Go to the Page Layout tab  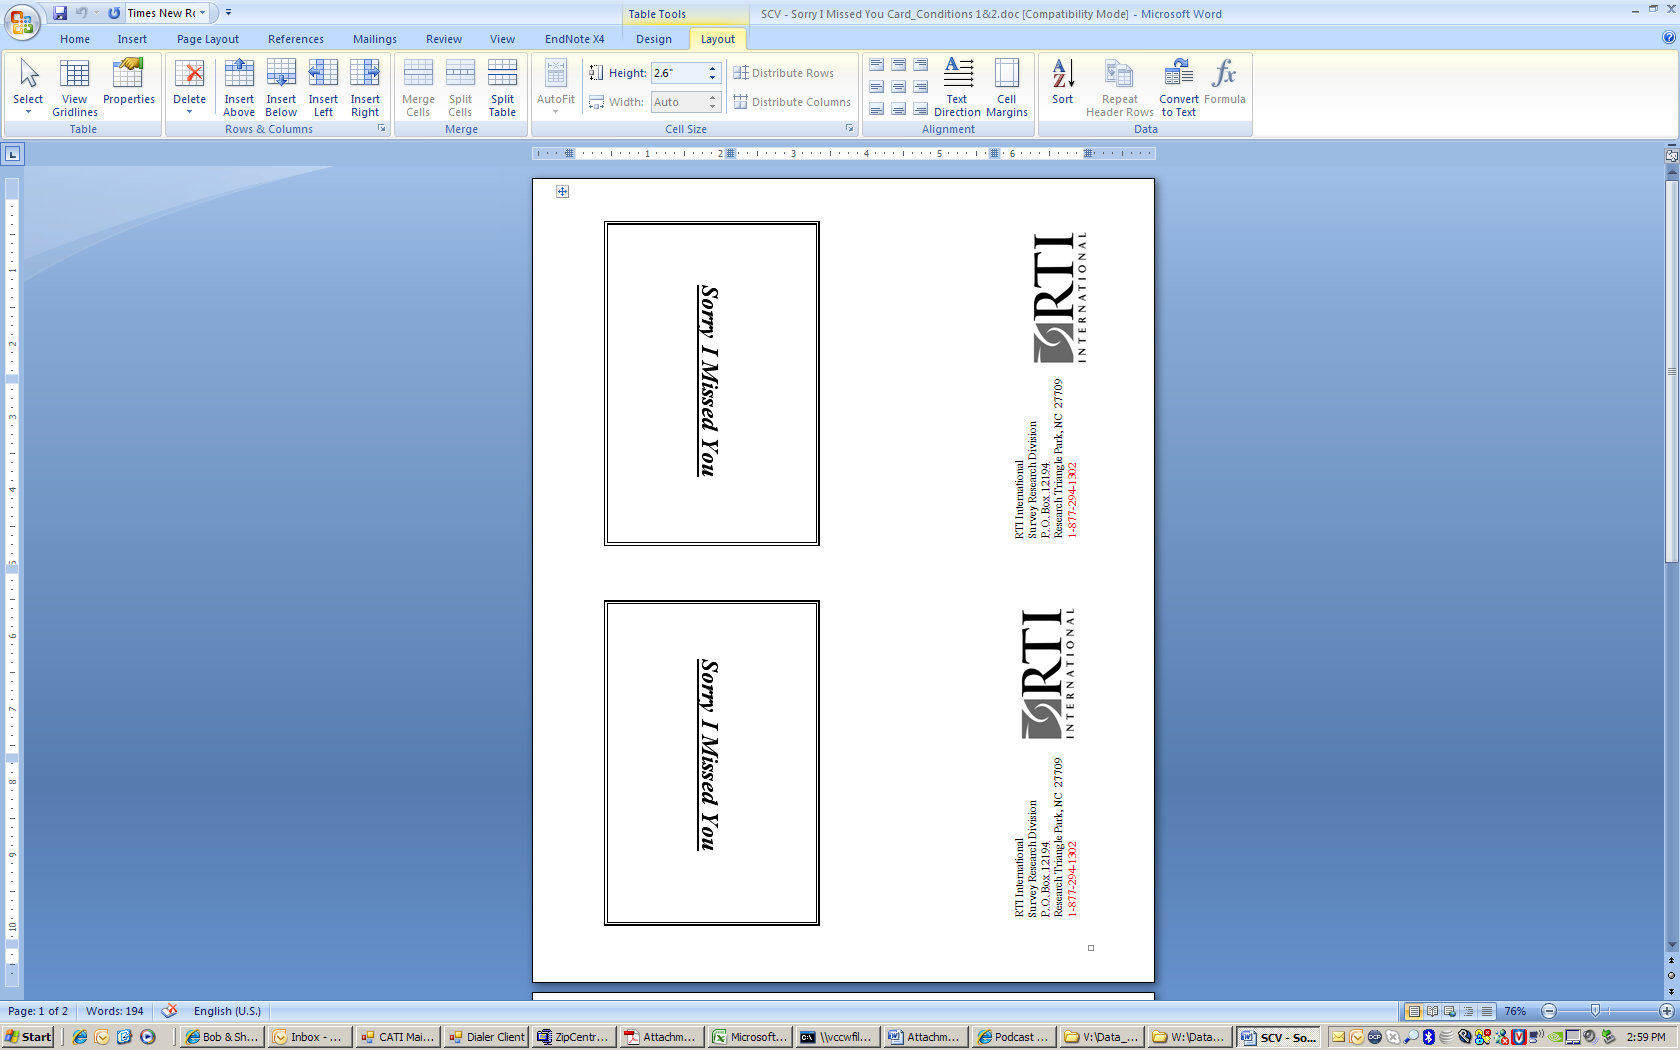tap(208, 39)
